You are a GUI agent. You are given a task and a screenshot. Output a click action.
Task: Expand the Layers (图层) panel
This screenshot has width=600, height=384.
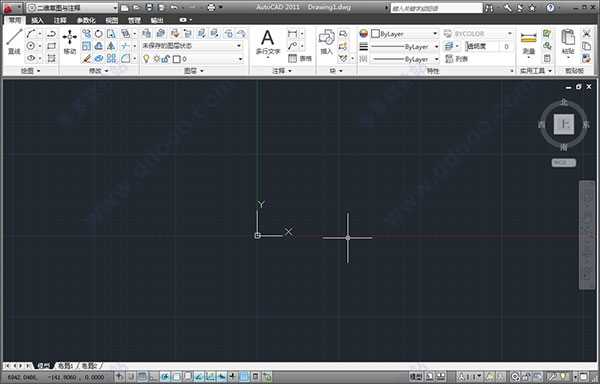pyautogui.click(x=194, y=71)
